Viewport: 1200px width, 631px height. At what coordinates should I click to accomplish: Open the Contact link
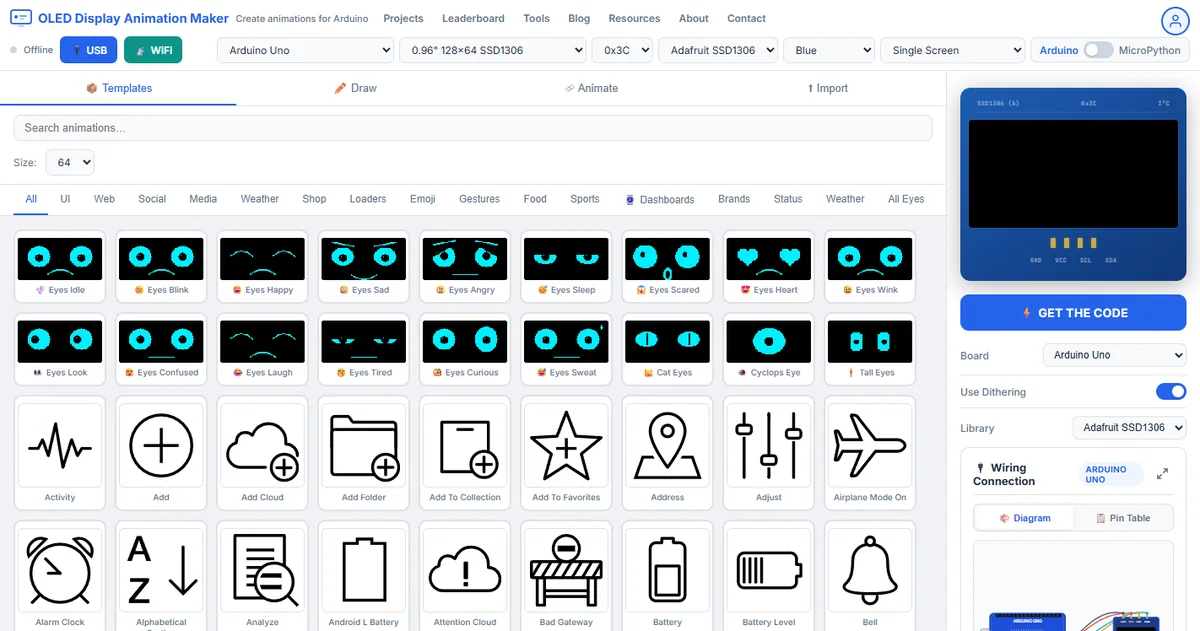pyautogui.click(x=747, y=18)
